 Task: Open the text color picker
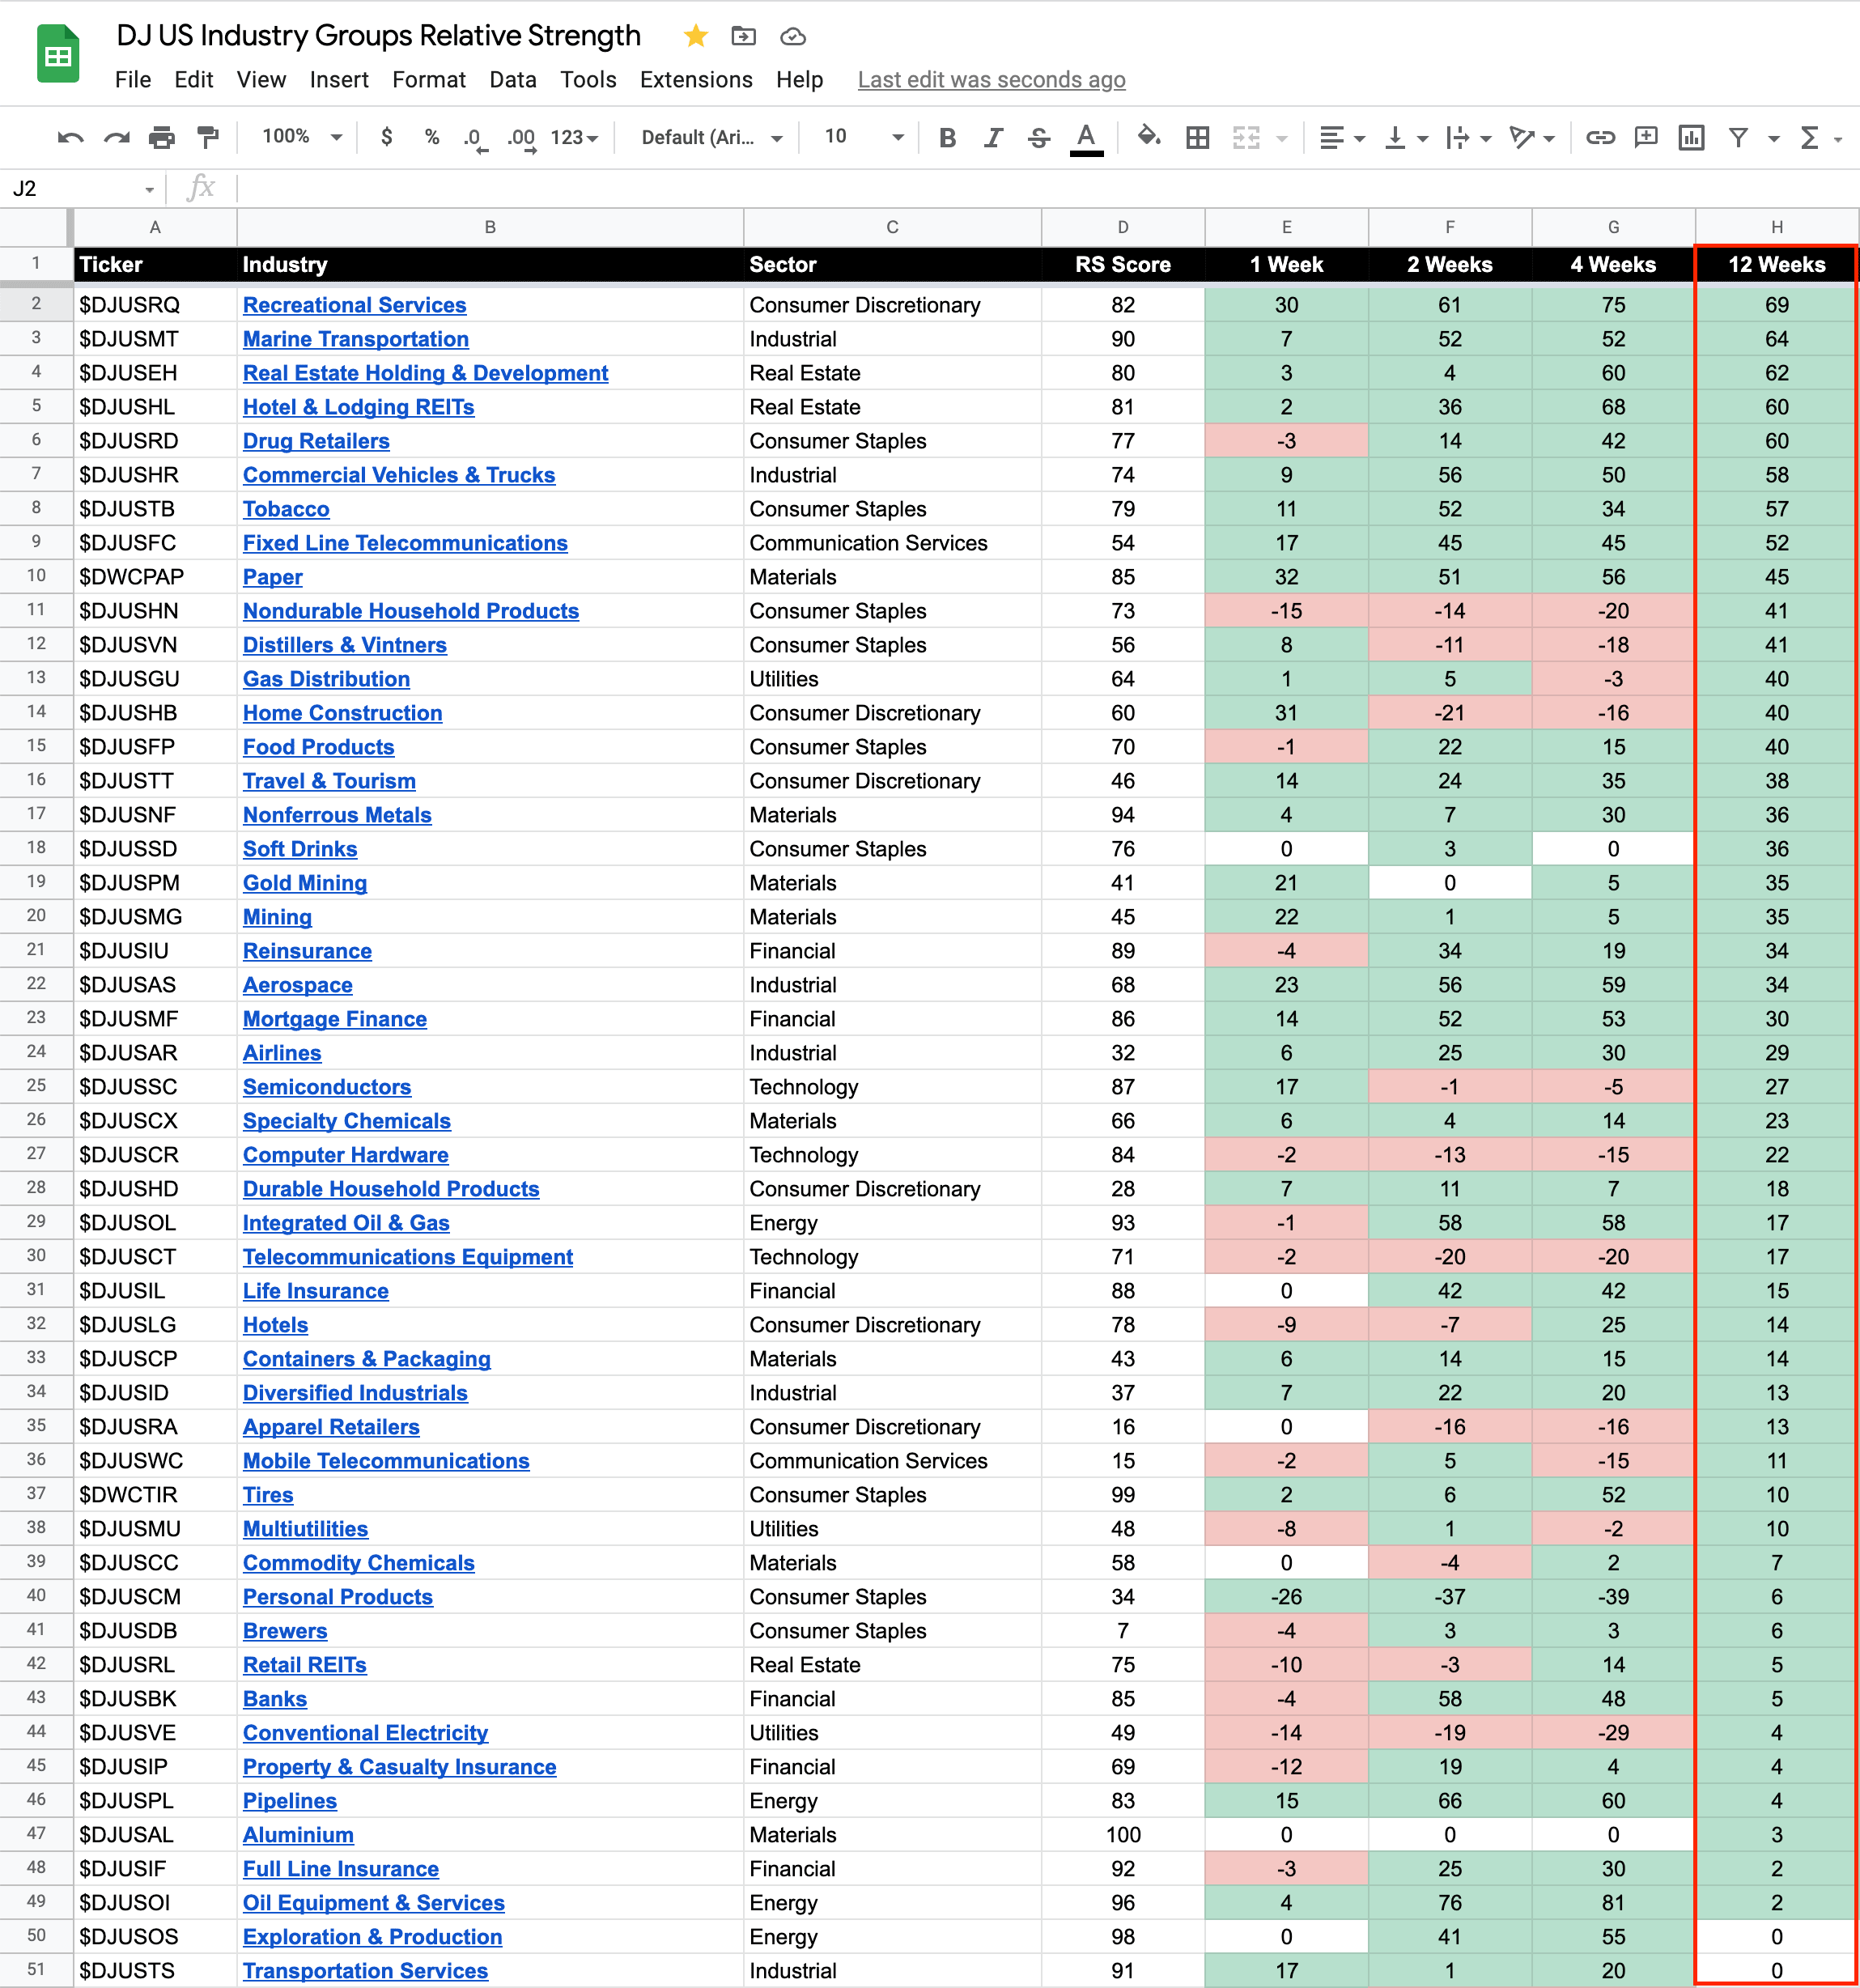click(x=1086, y=138)
